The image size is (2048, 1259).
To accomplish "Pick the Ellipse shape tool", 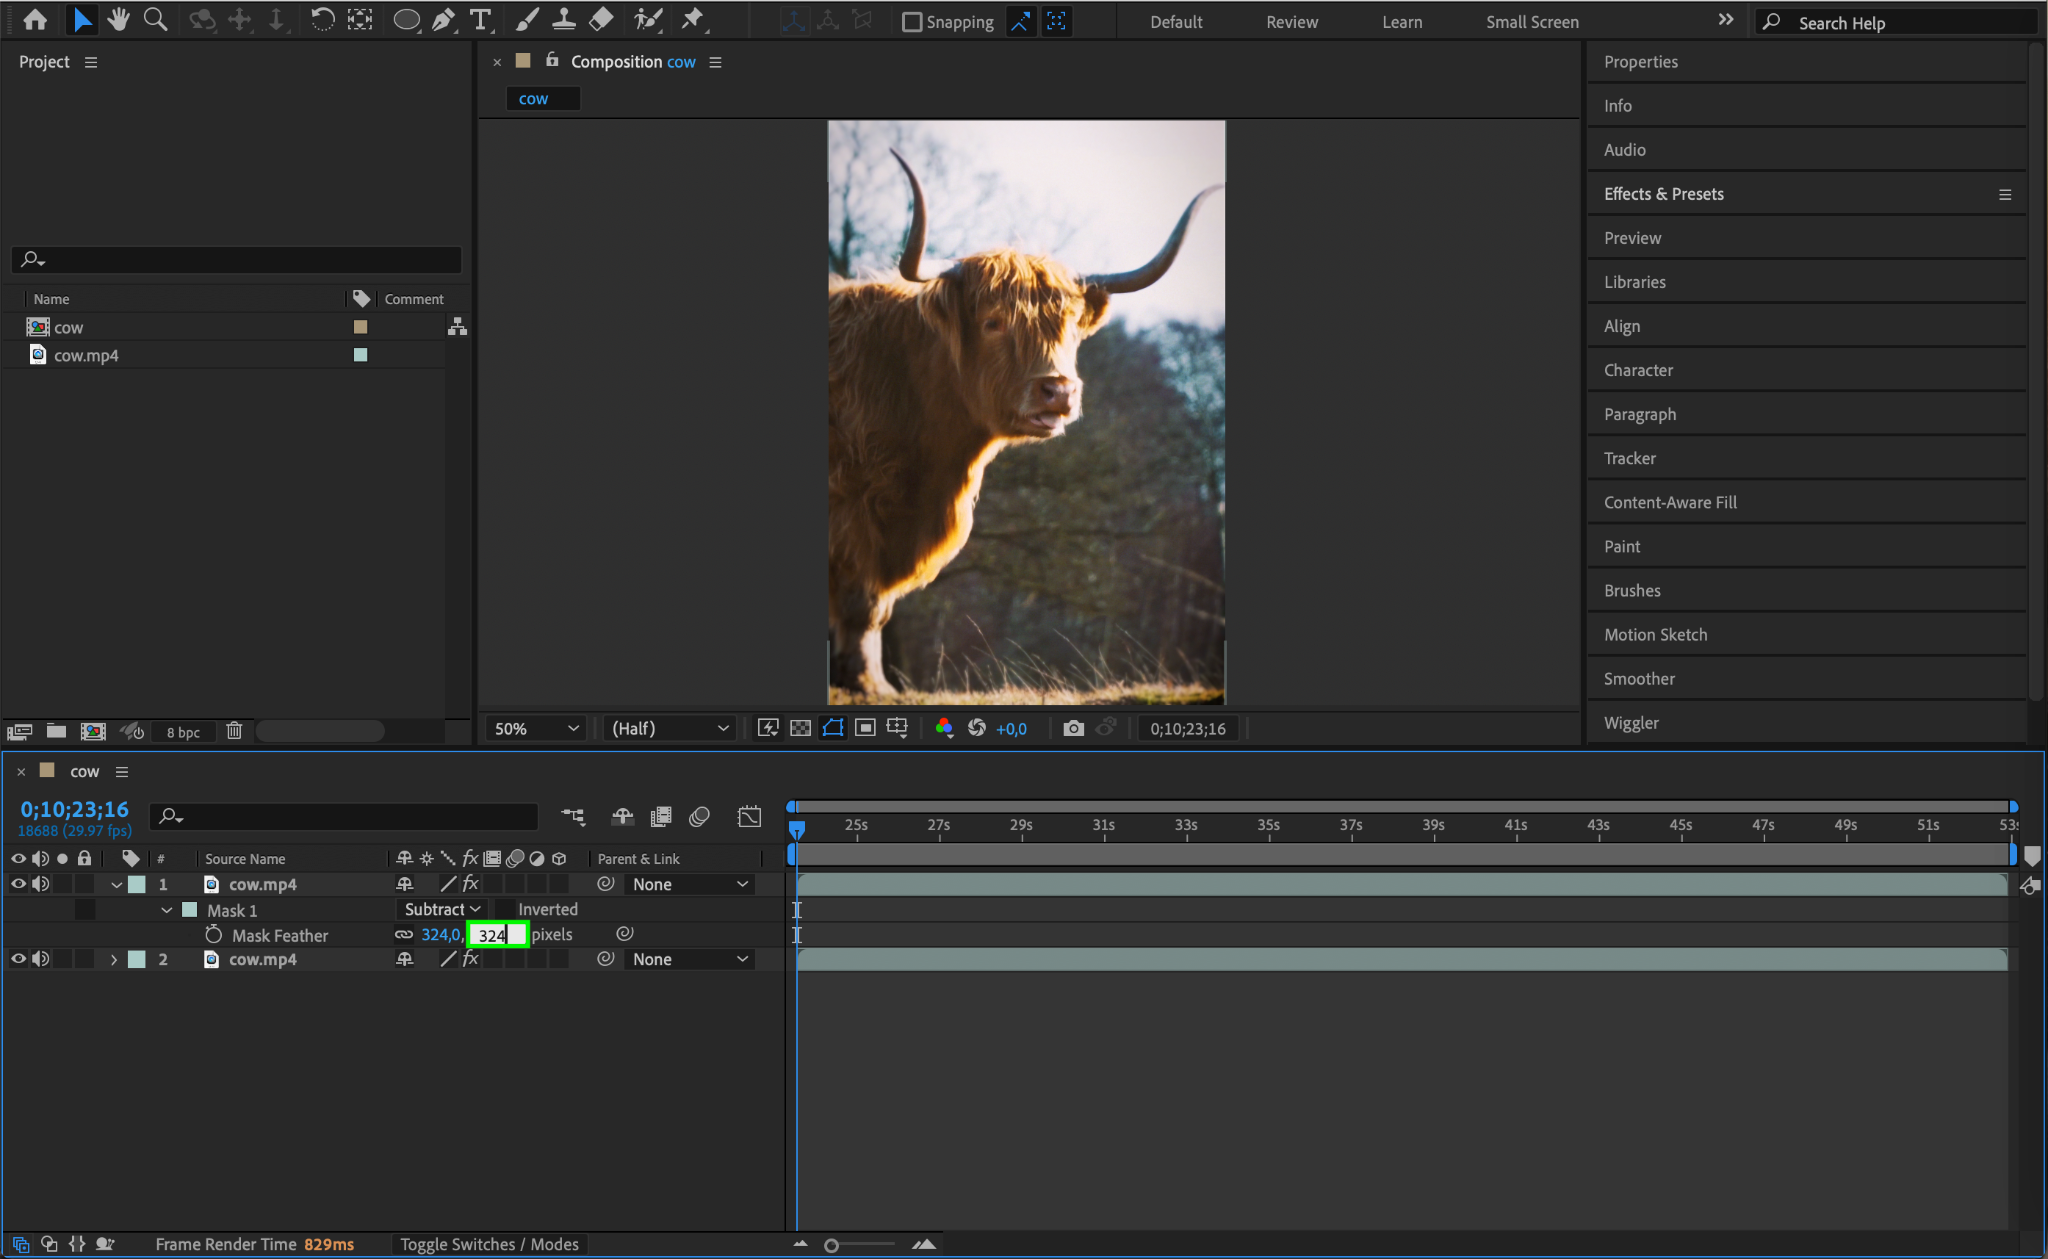I will click(406, 20).
